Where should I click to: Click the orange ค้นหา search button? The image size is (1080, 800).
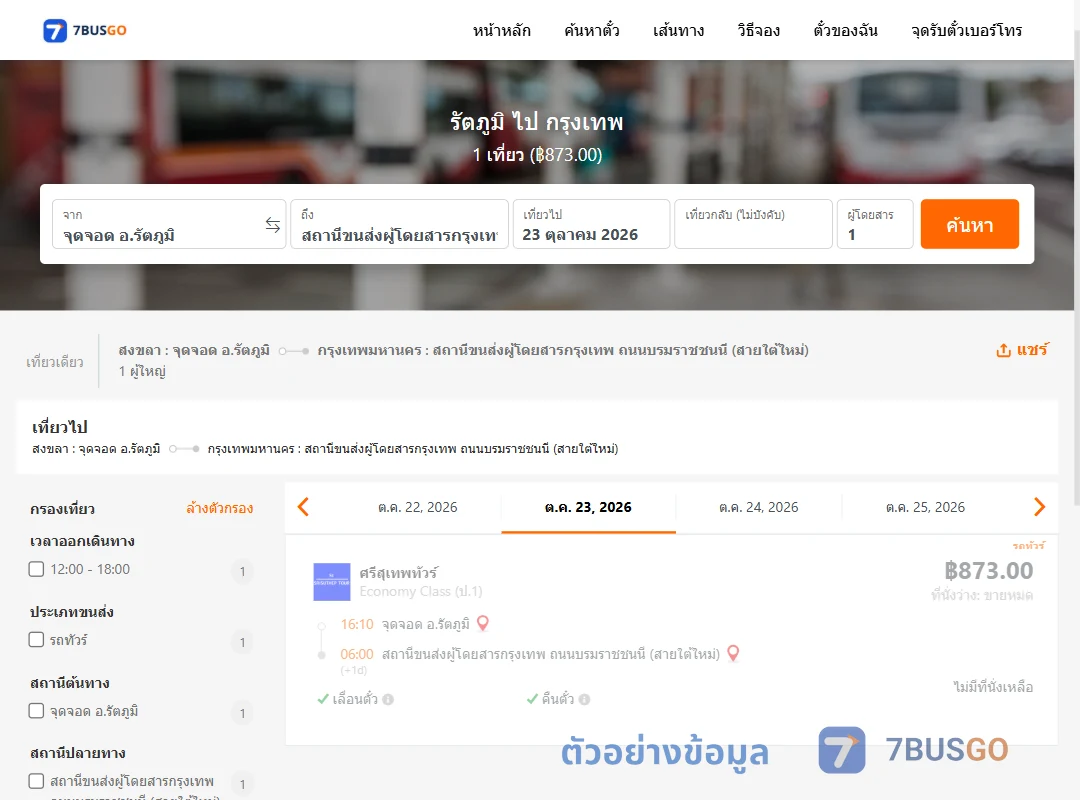tap(969, 224)
